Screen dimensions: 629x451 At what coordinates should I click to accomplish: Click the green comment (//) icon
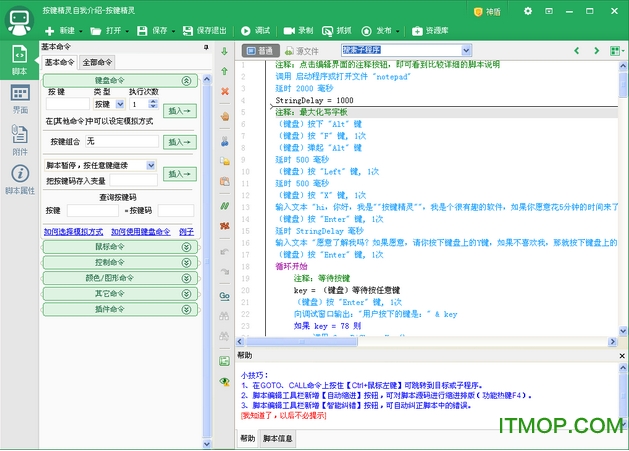click(x=225, y=206)
